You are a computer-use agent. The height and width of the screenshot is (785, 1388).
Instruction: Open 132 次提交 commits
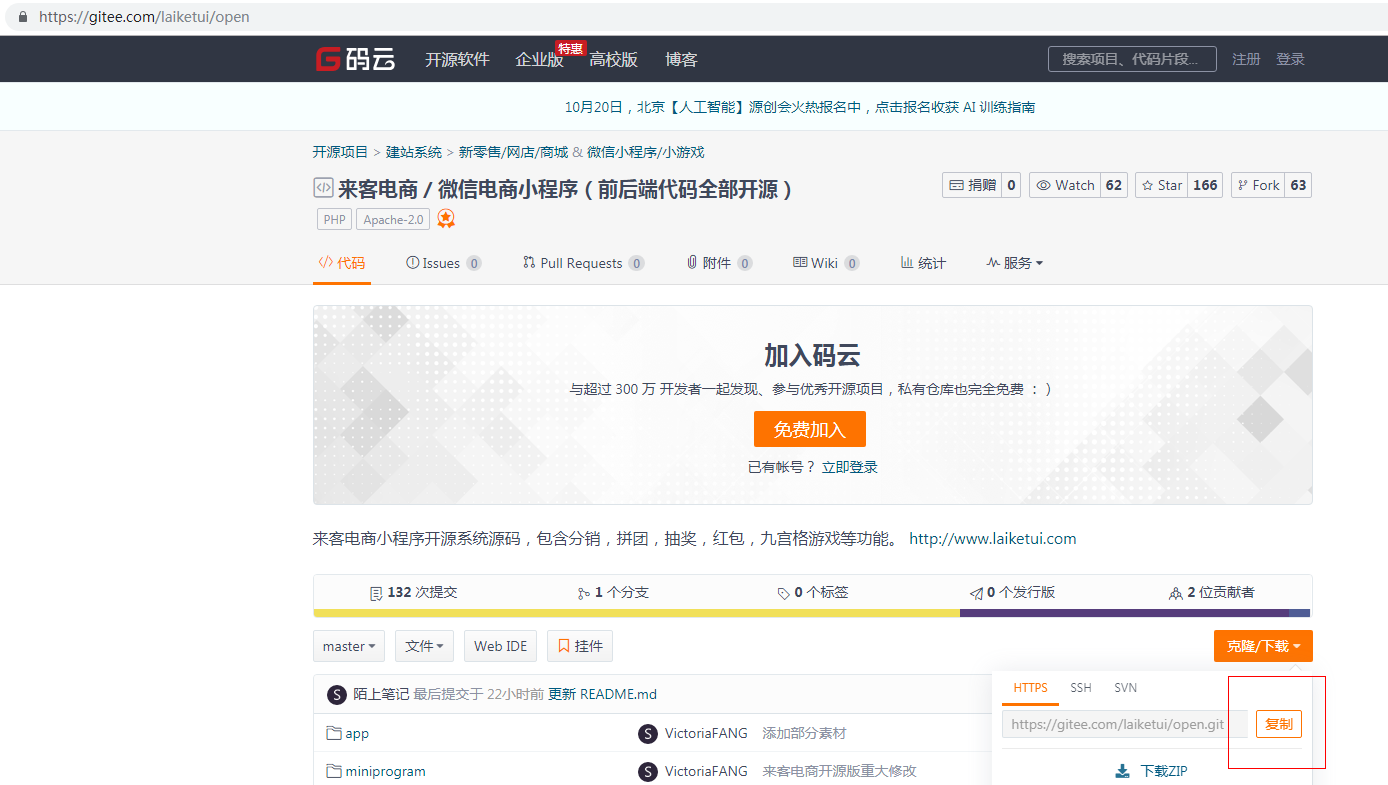[413, 592]
